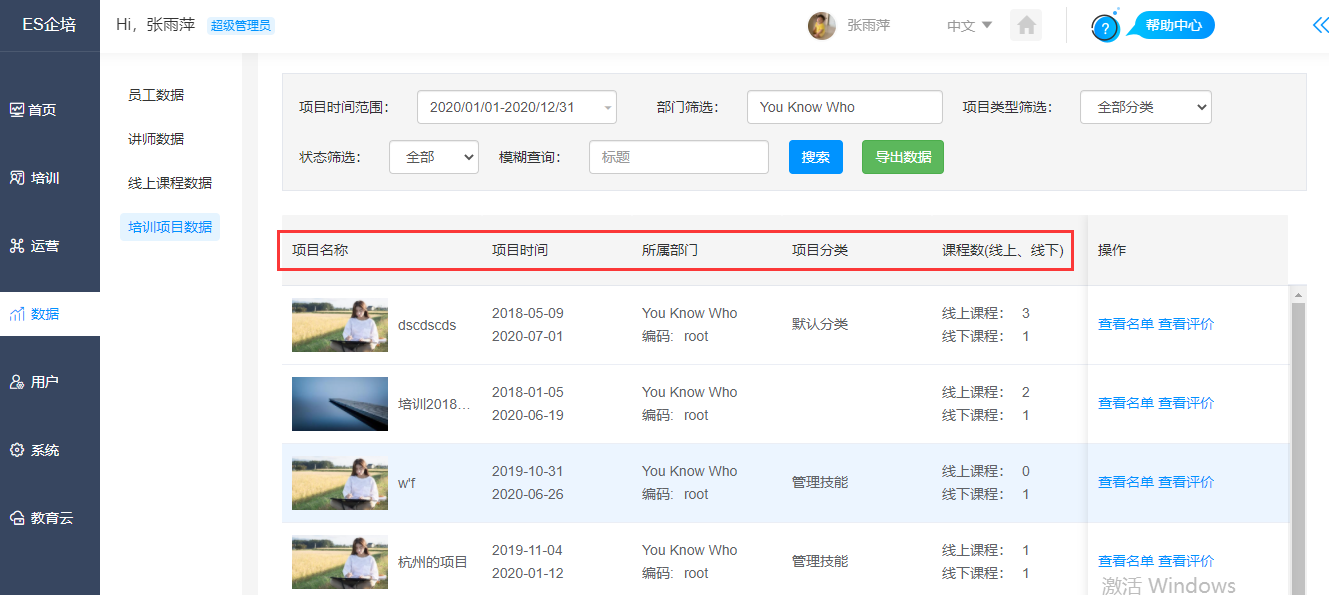Click the dscdscds project thumbnail

tap(340, 325)
